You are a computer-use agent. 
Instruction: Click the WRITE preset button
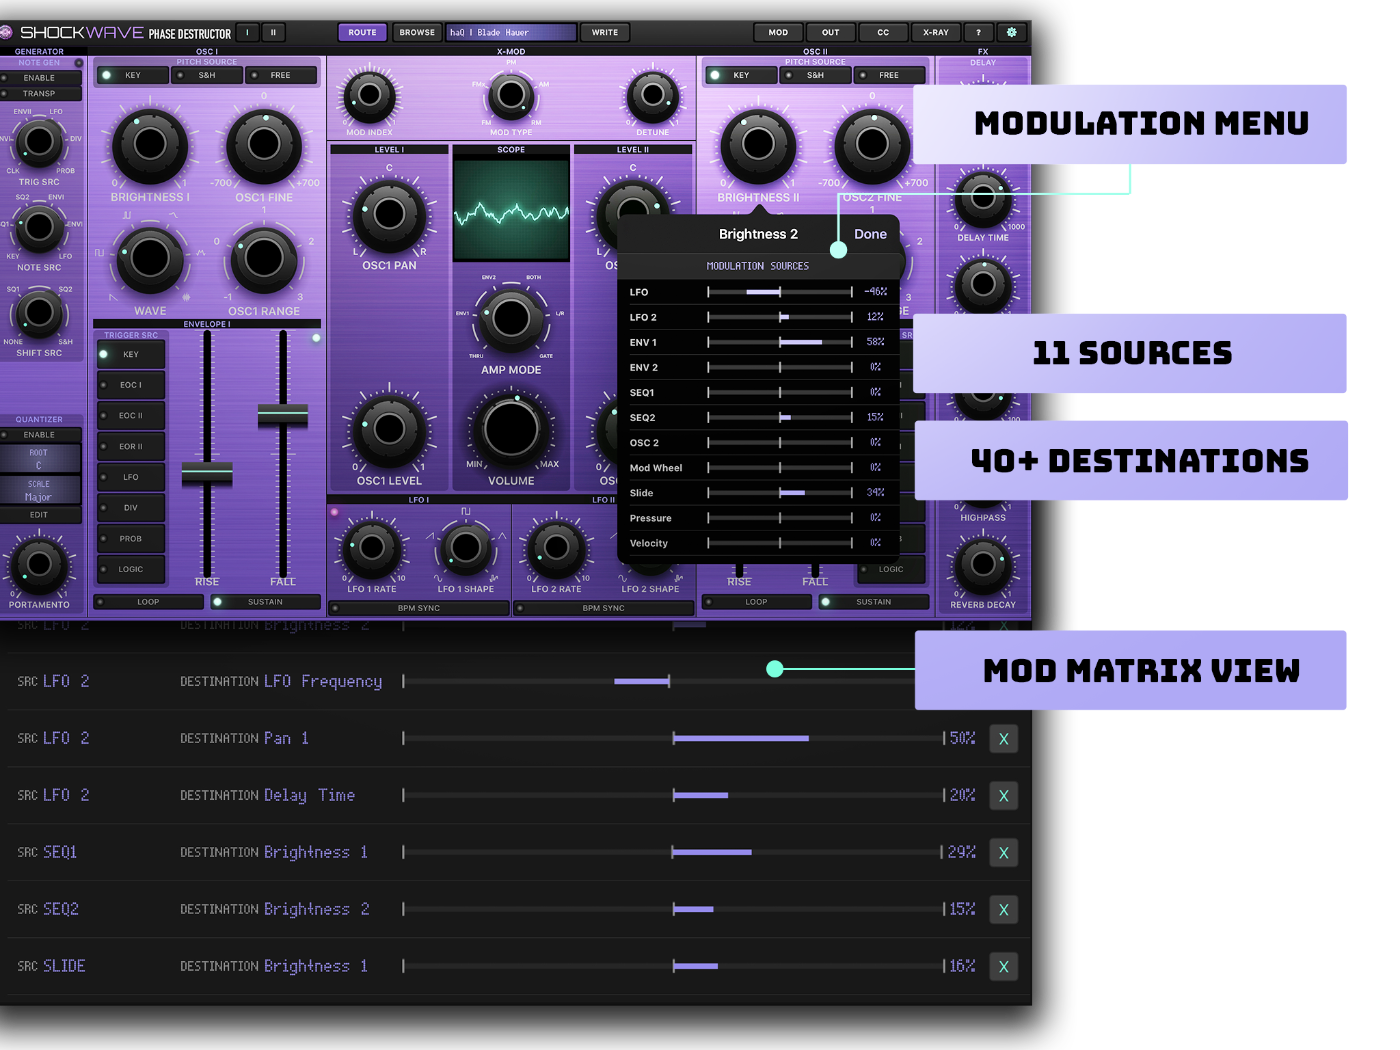[x=605, y=32]
